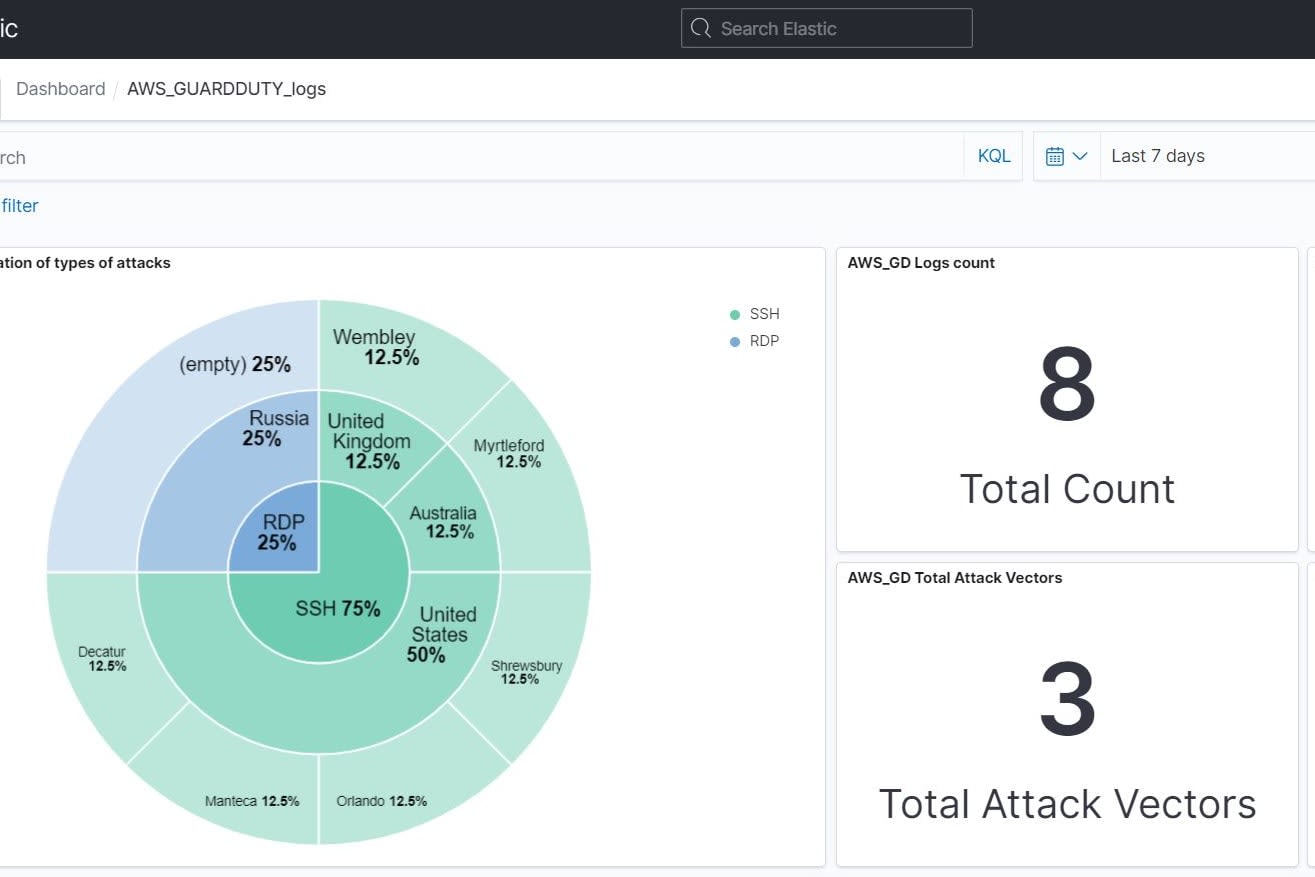Select the SSH legend label
The image size is (1315, 877).
pos(764,314)
